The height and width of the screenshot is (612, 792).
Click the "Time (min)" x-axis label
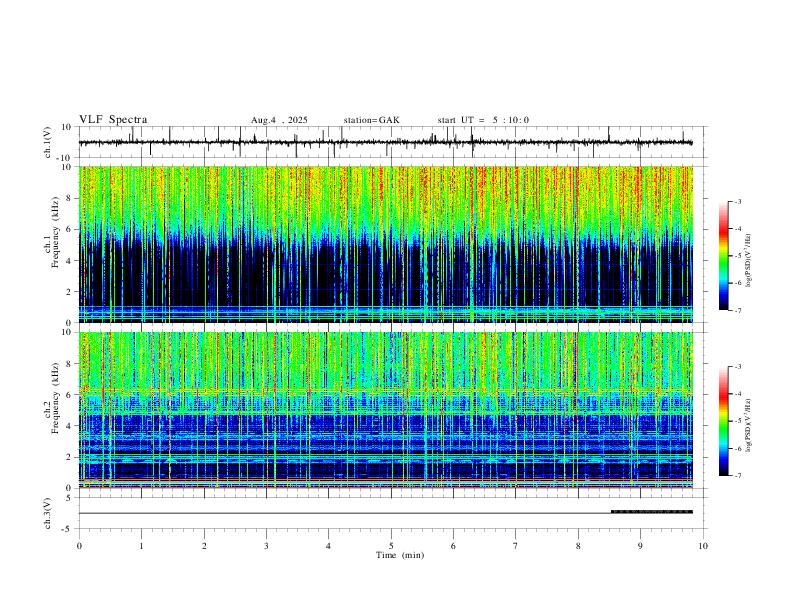click(x=400, y=555)
